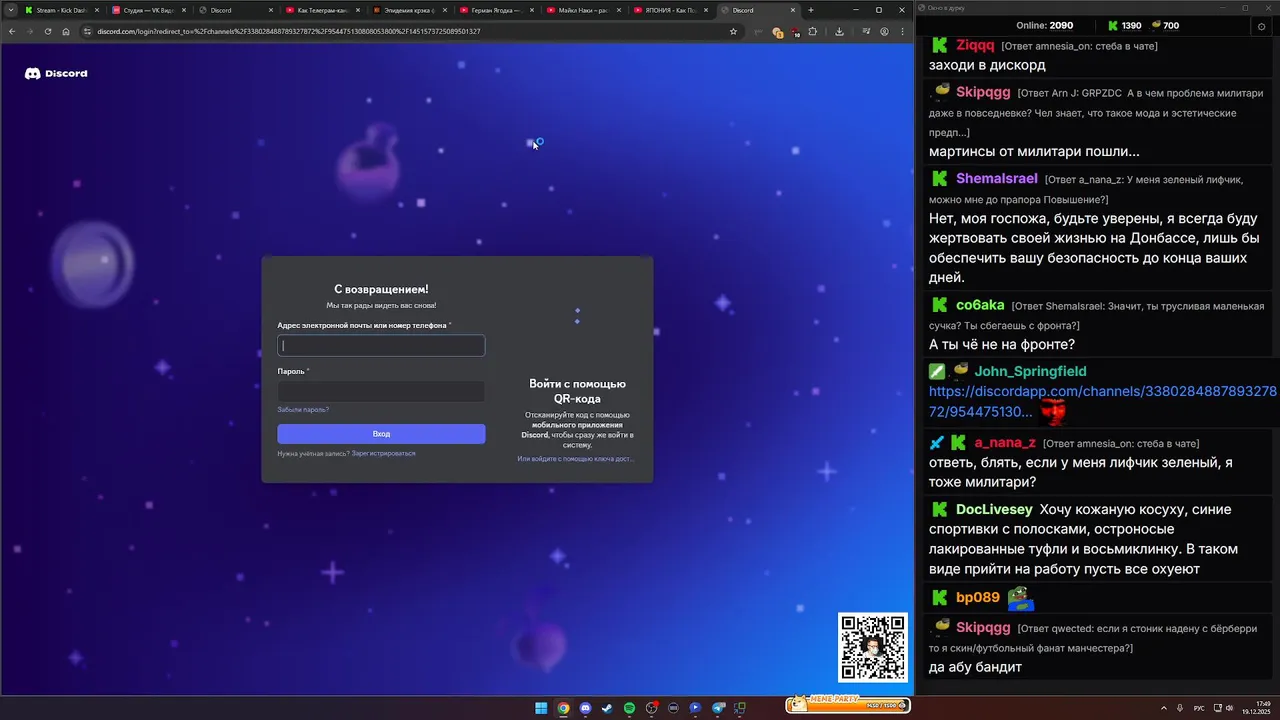This screenshot has width=1280, height=720.
Task: Click the Discord logo at top left
Action: click(x=56, y=73)
